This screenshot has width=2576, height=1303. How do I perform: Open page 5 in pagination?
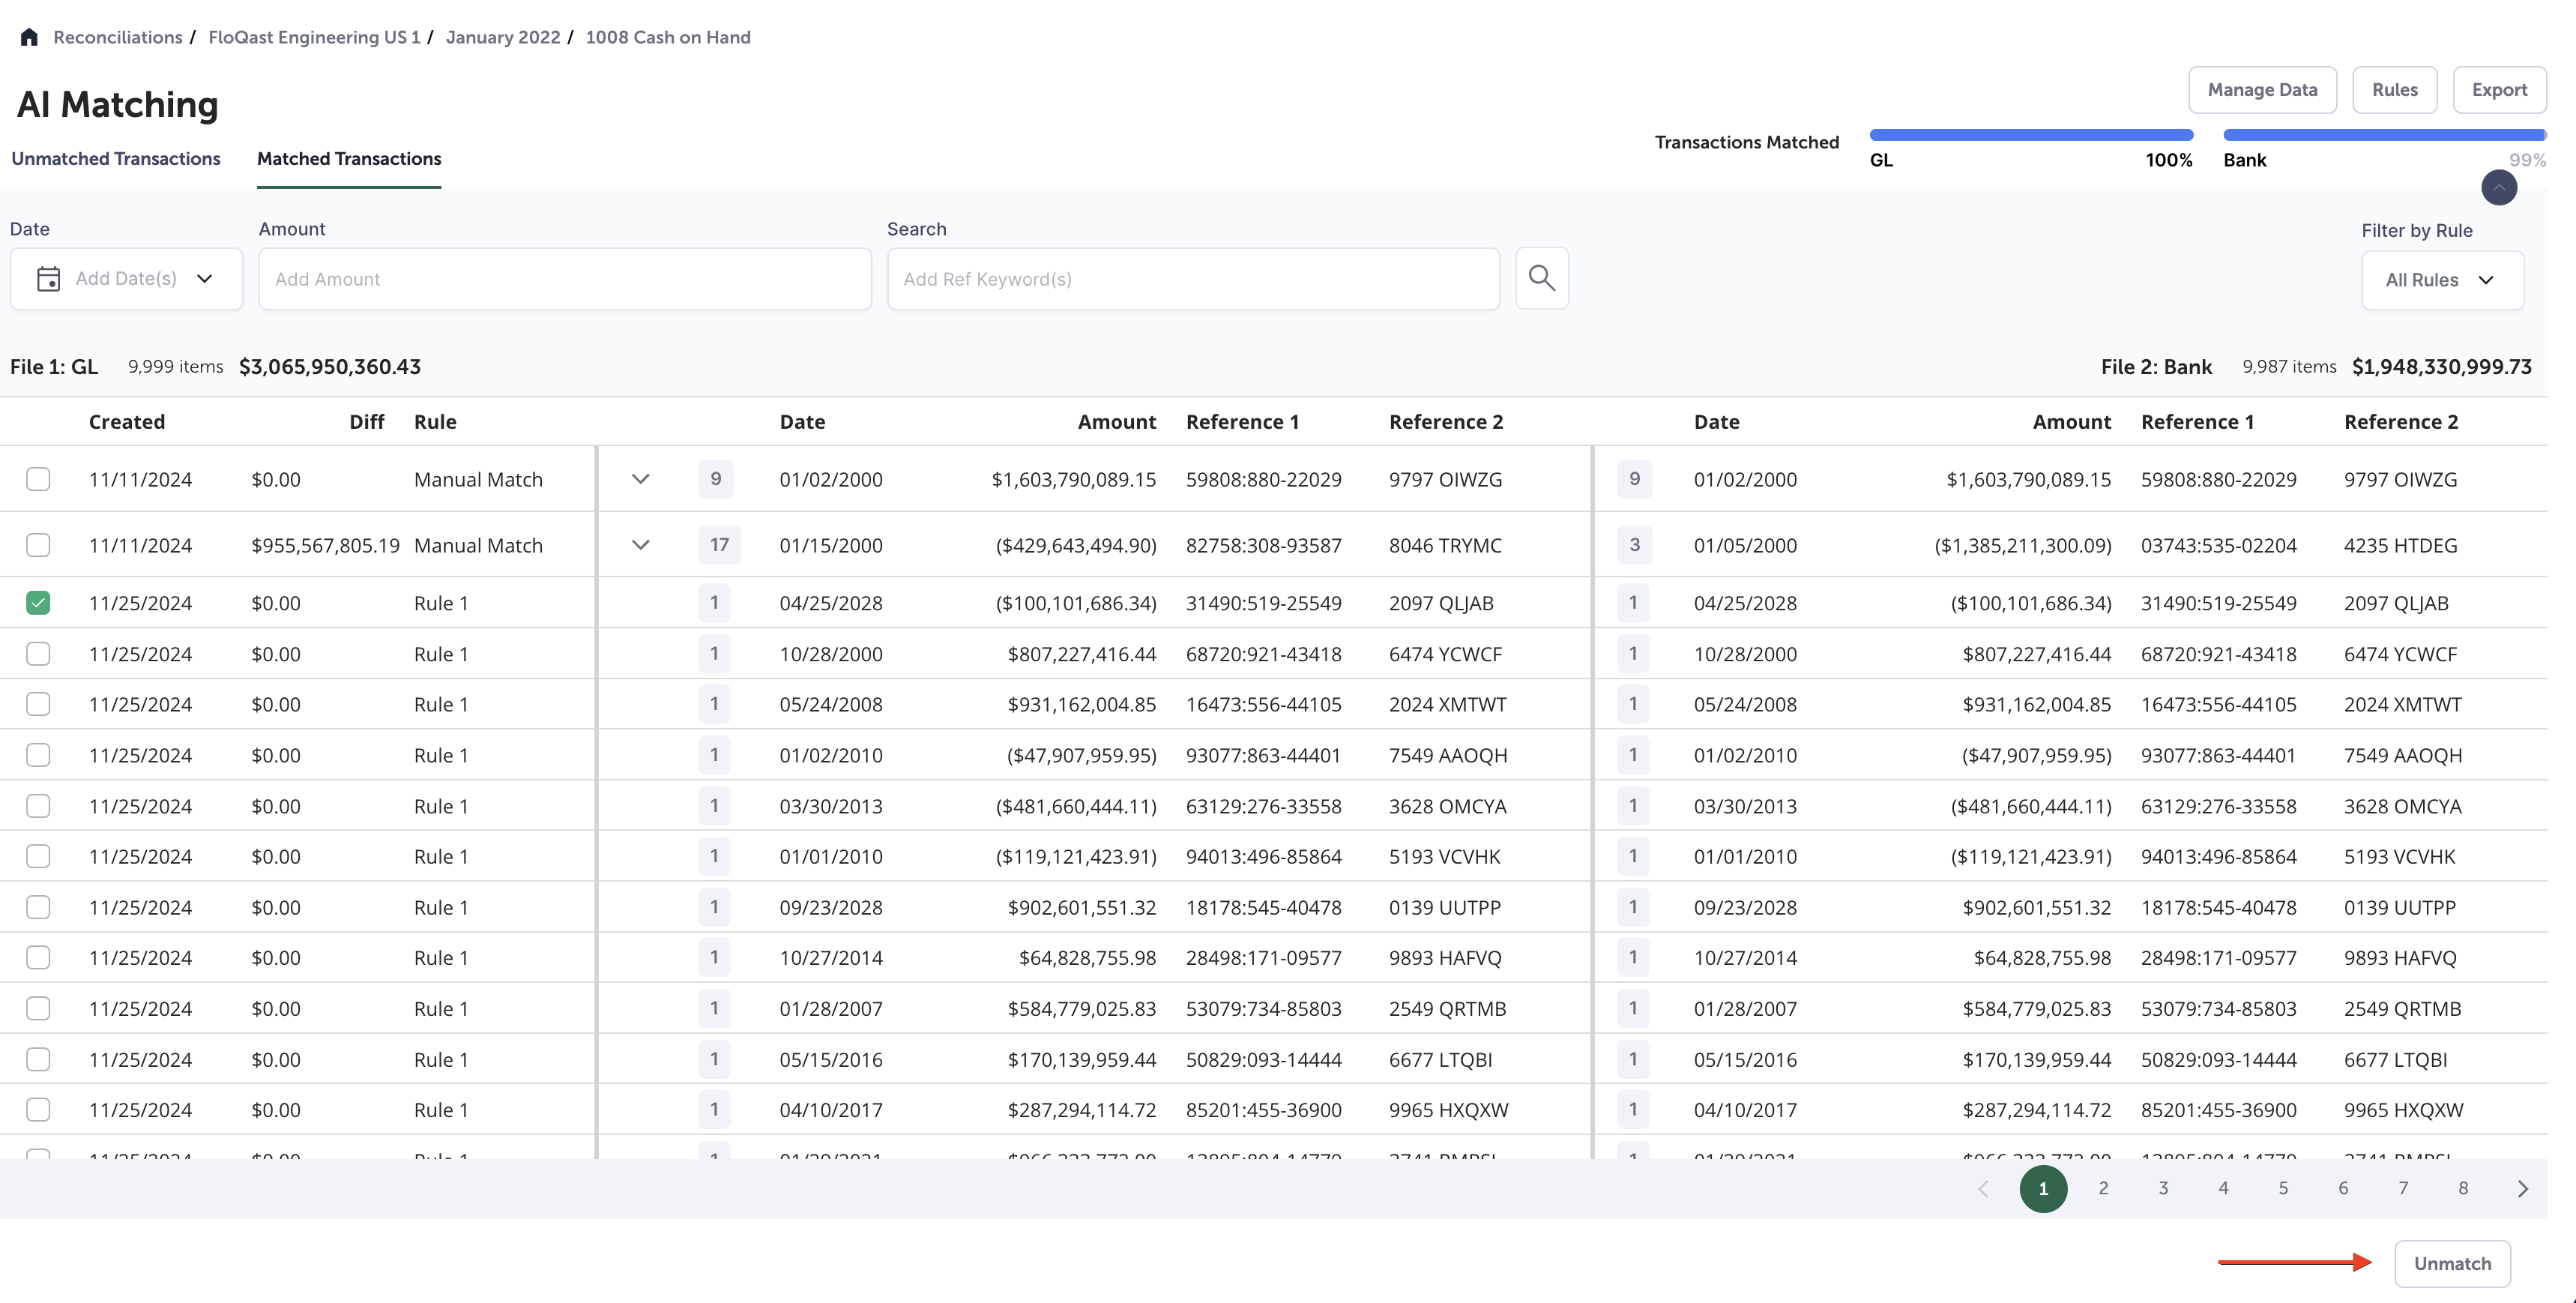[x=2283, y=1188]
